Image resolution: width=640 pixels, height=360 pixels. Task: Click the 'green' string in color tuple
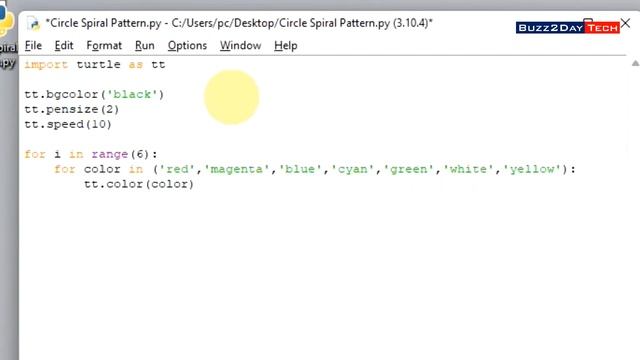[x=408, y=169]
